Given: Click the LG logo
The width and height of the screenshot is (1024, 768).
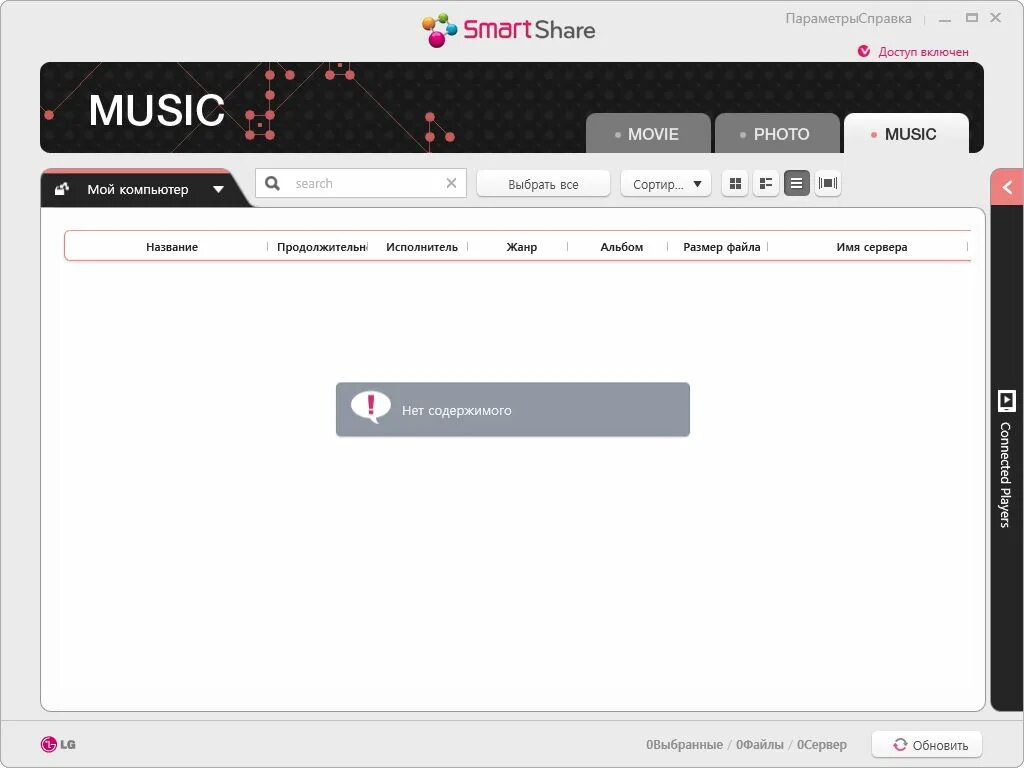Looking at the screenshot, I should coord(57,744).
